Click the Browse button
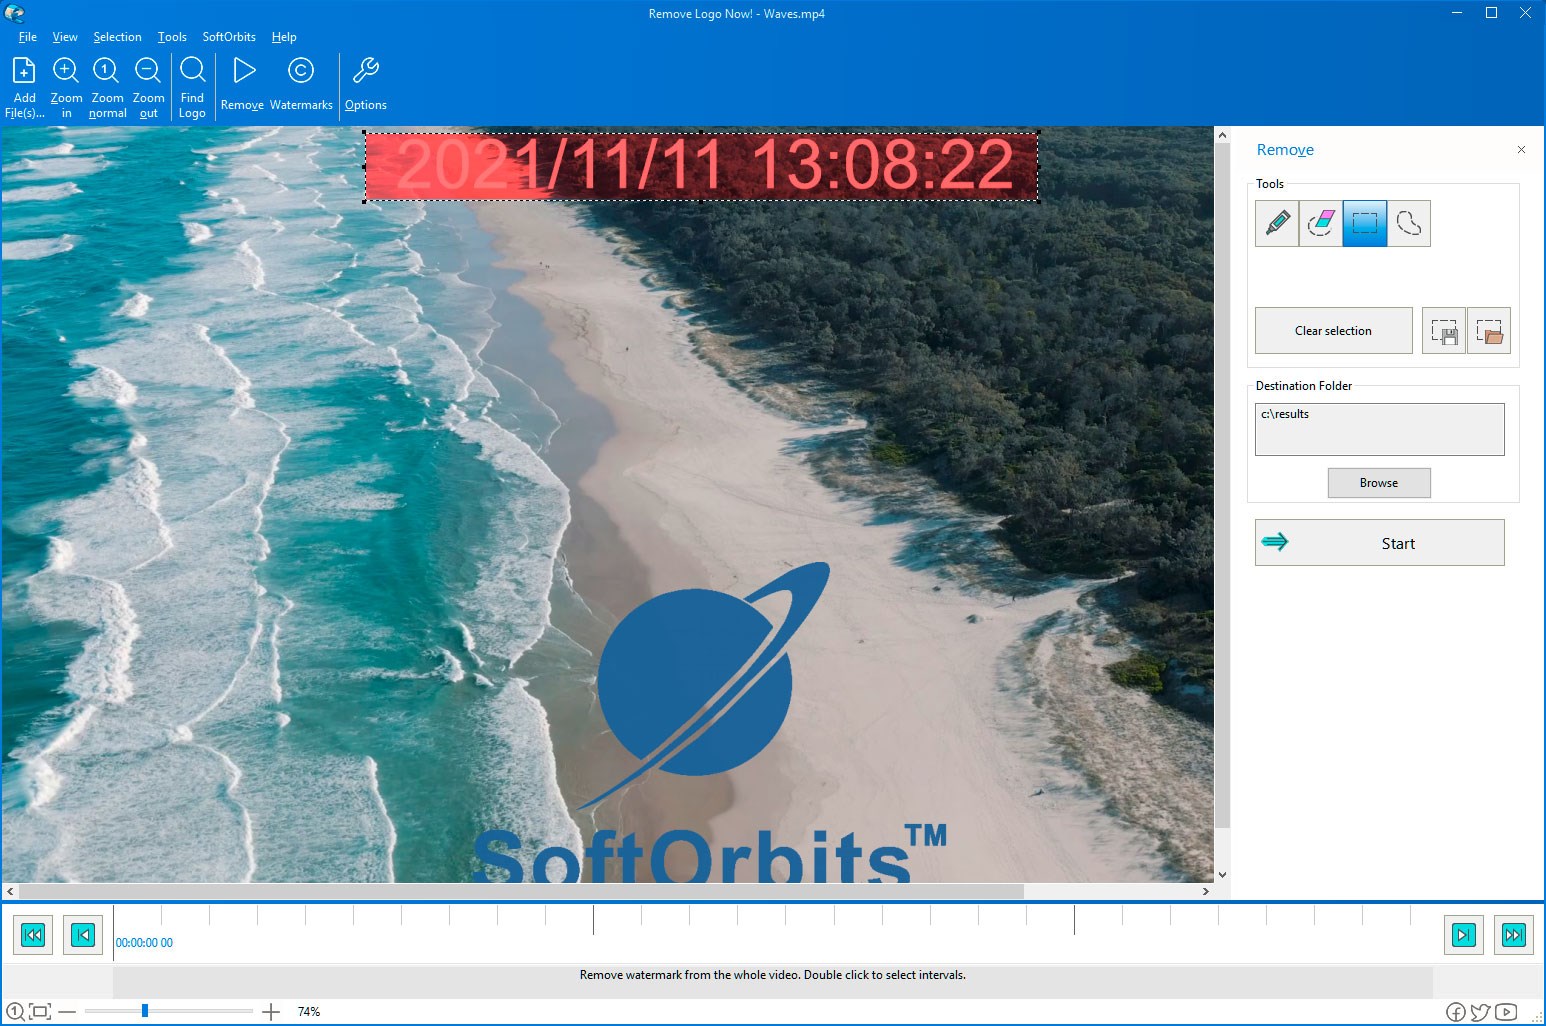The width and height of the screenshot is (1546, 1026). (x=1379, y=483)
